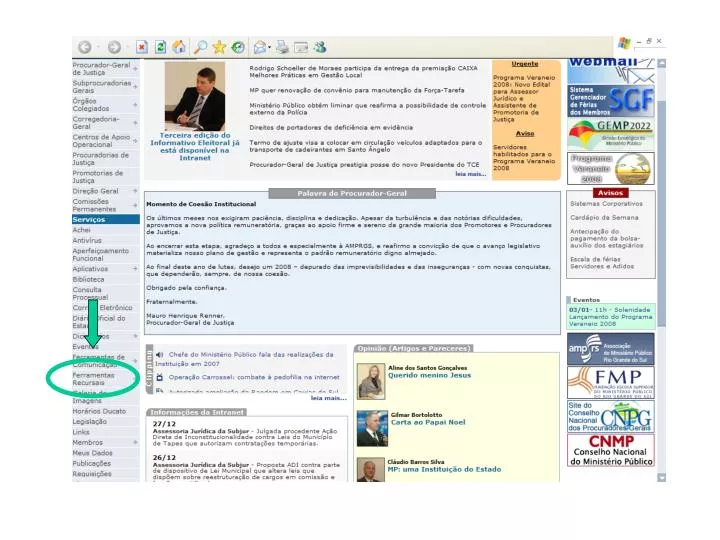
Task: Open the browser Home page icon
Action: click(179, 47)
